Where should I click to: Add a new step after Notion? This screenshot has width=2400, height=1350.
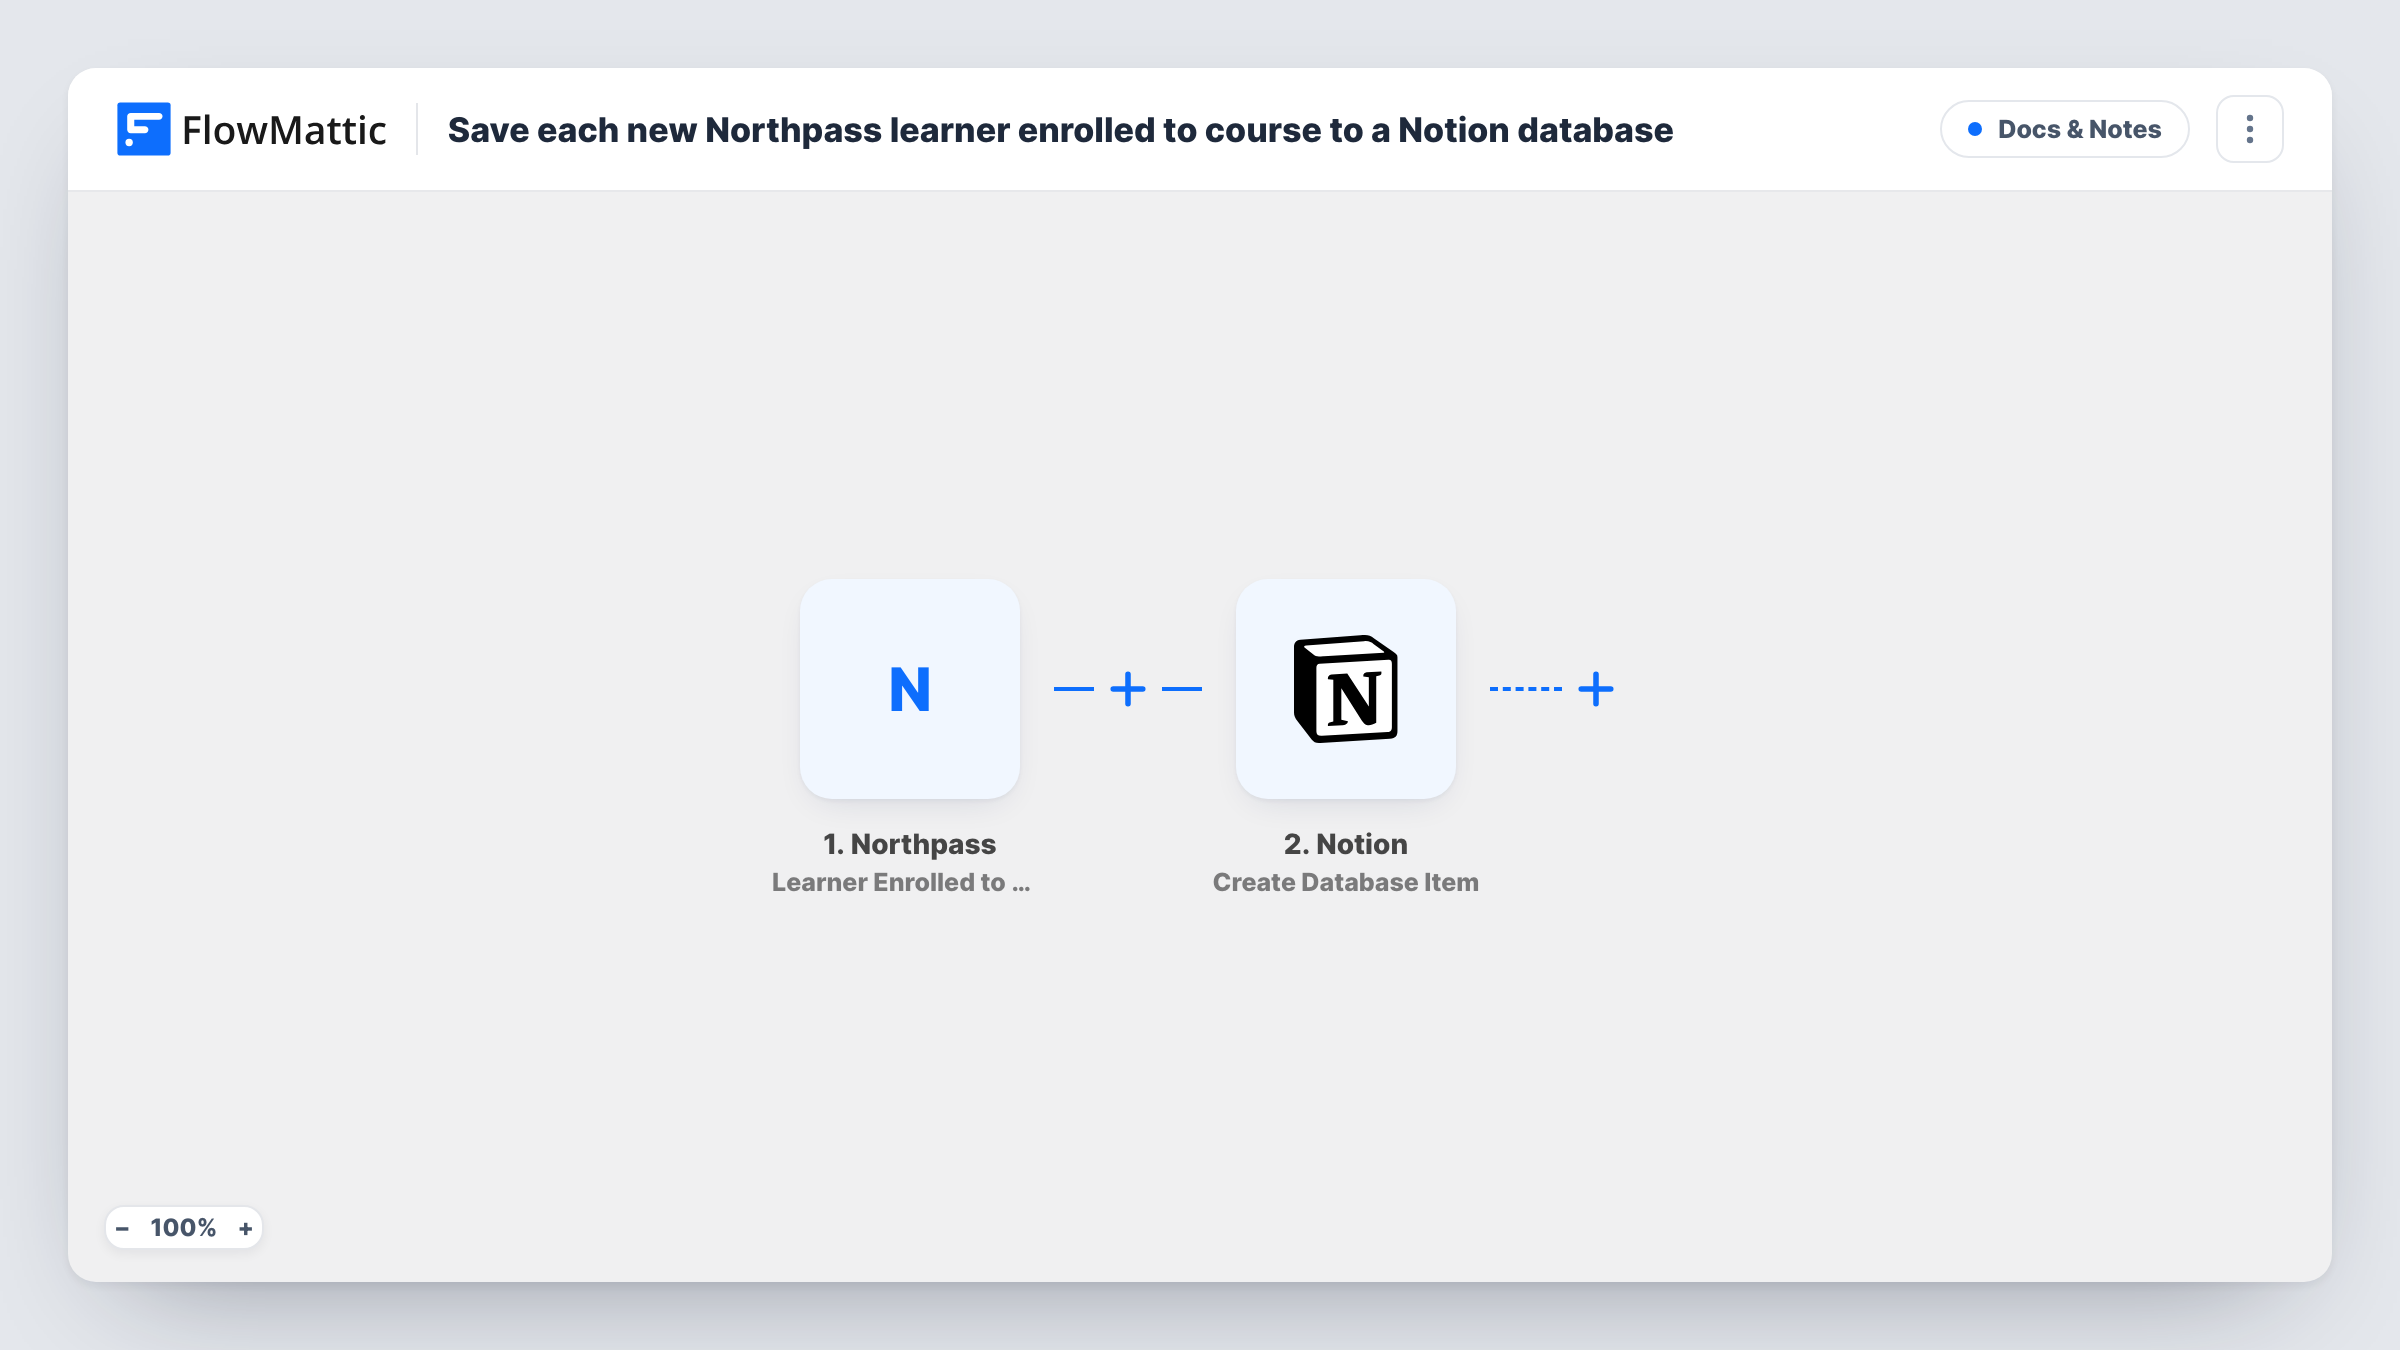[x=1596, y=689]
